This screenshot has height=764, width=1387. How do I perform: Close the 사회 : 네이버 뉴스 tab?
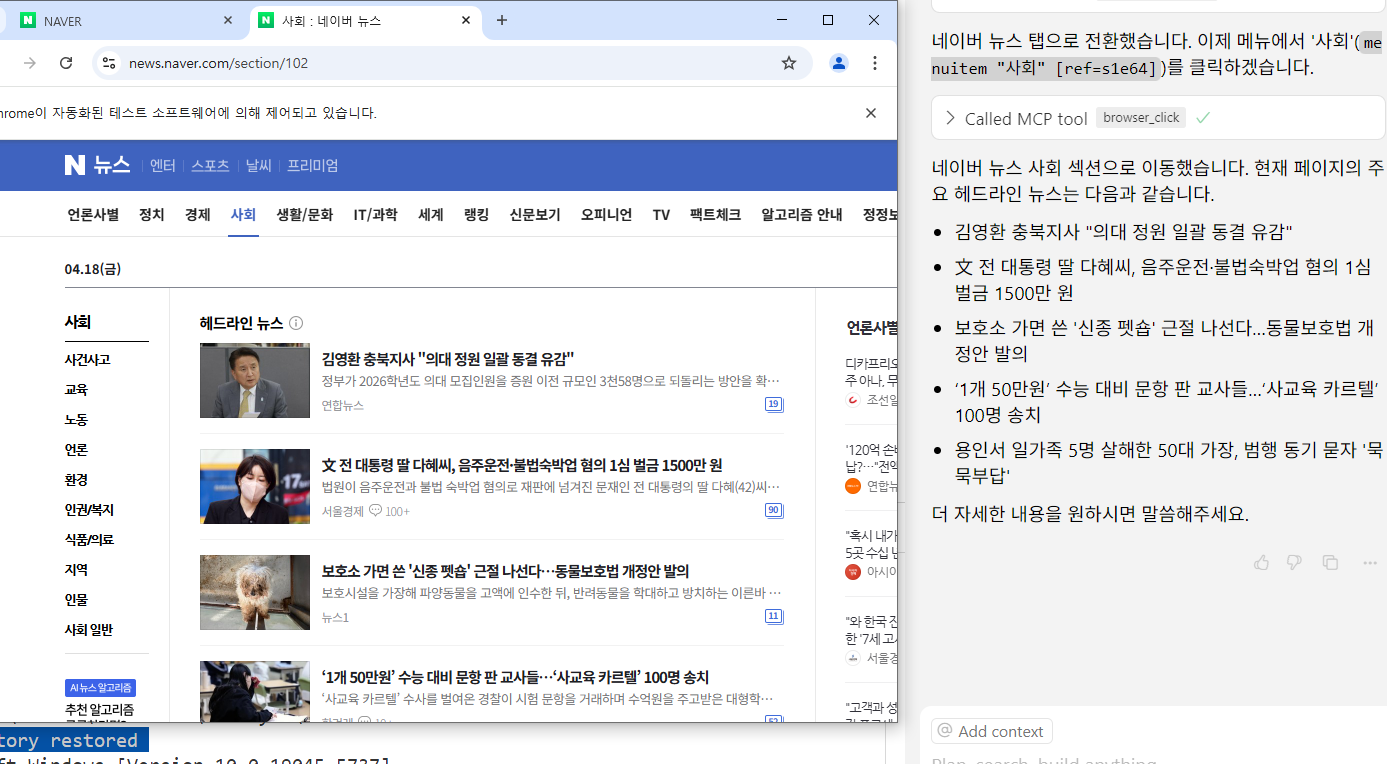point(466,20)
